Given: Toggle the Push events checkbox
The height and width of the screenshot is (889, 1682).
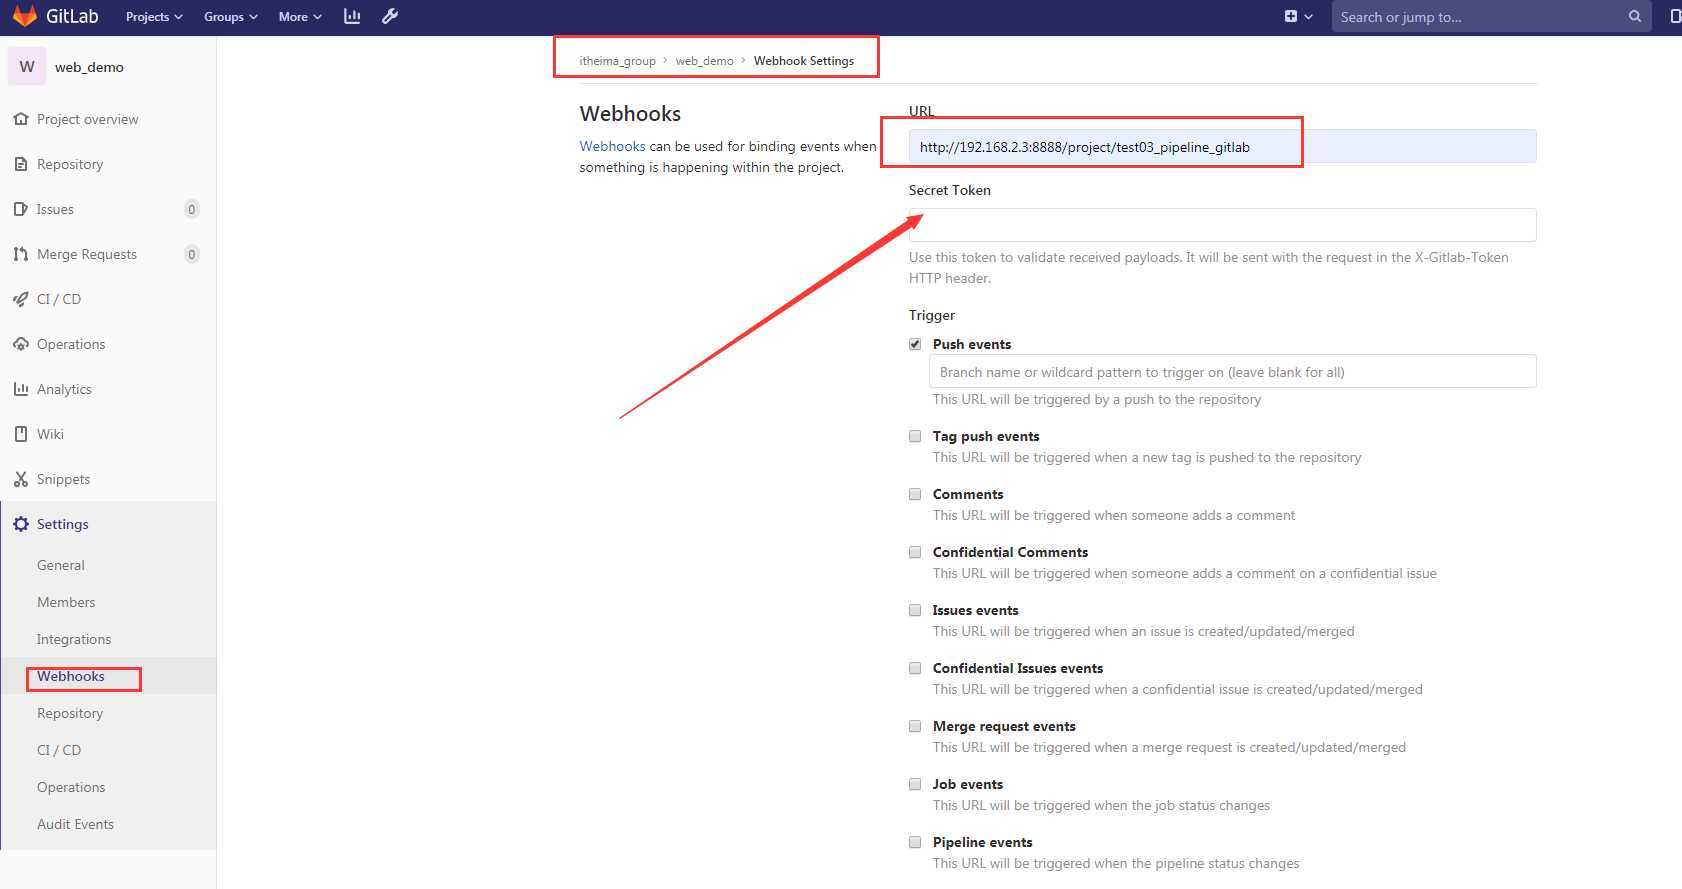Looking at the screenshot, I should click(x=915, y=344).
